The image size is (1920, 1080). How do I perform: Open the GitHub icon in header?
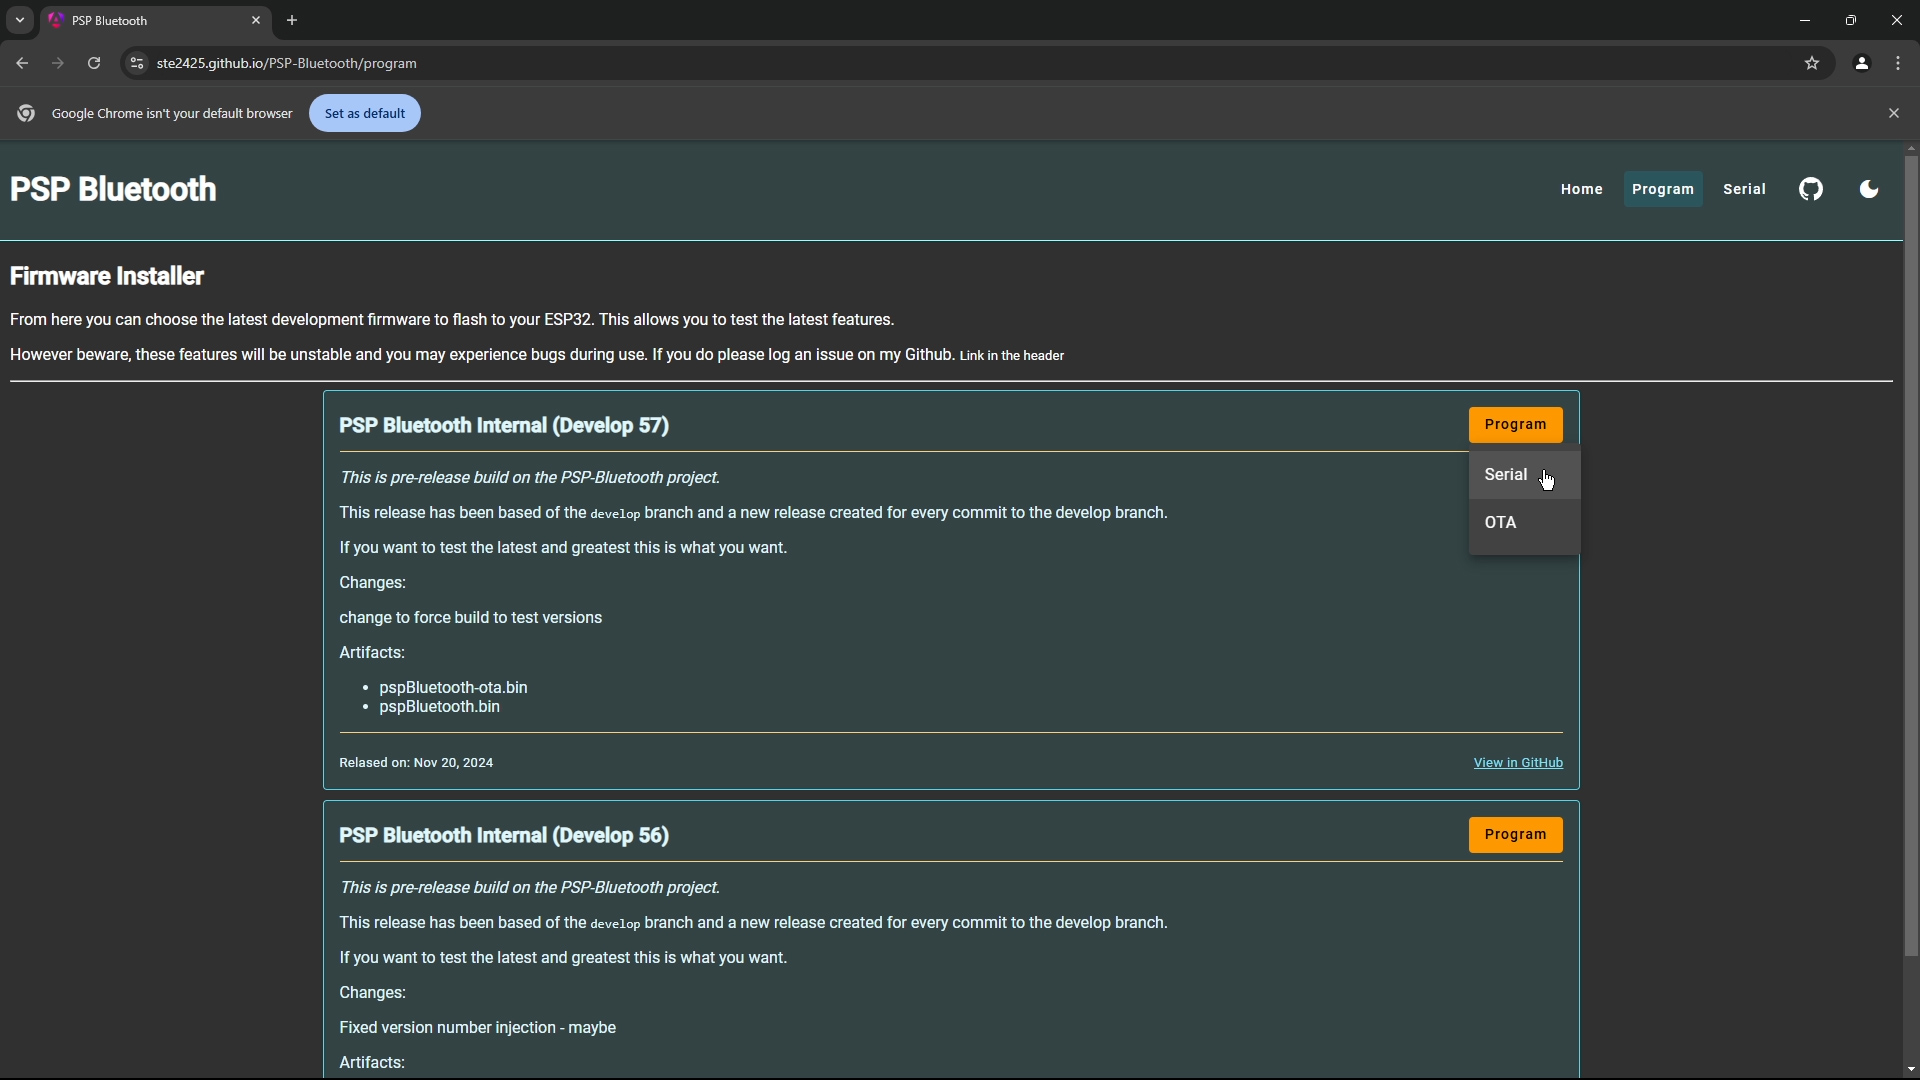pos(1811,189)
